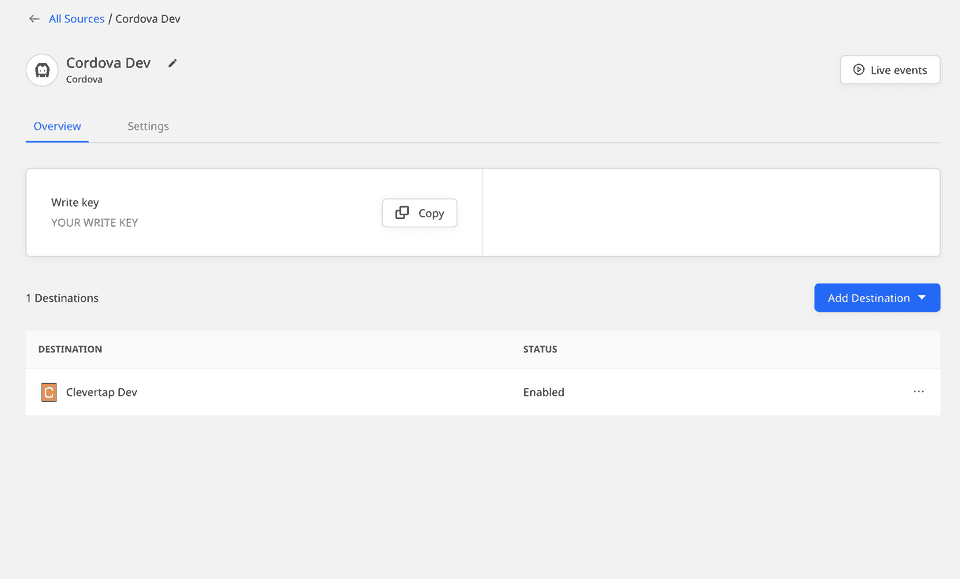
Task: Copy the write key
Action: point(419,212)
